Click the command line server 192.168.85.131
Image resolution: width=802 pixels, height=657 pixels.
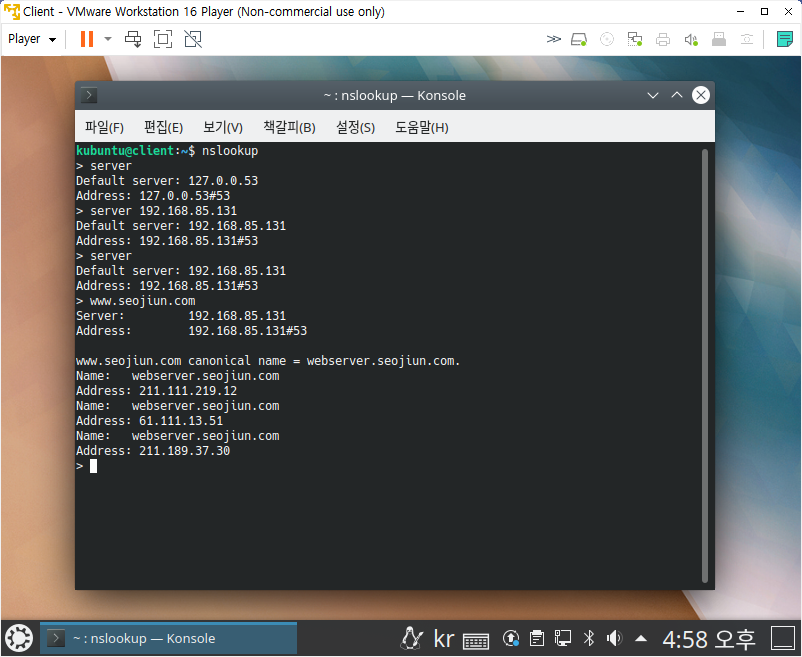point(163,211)
